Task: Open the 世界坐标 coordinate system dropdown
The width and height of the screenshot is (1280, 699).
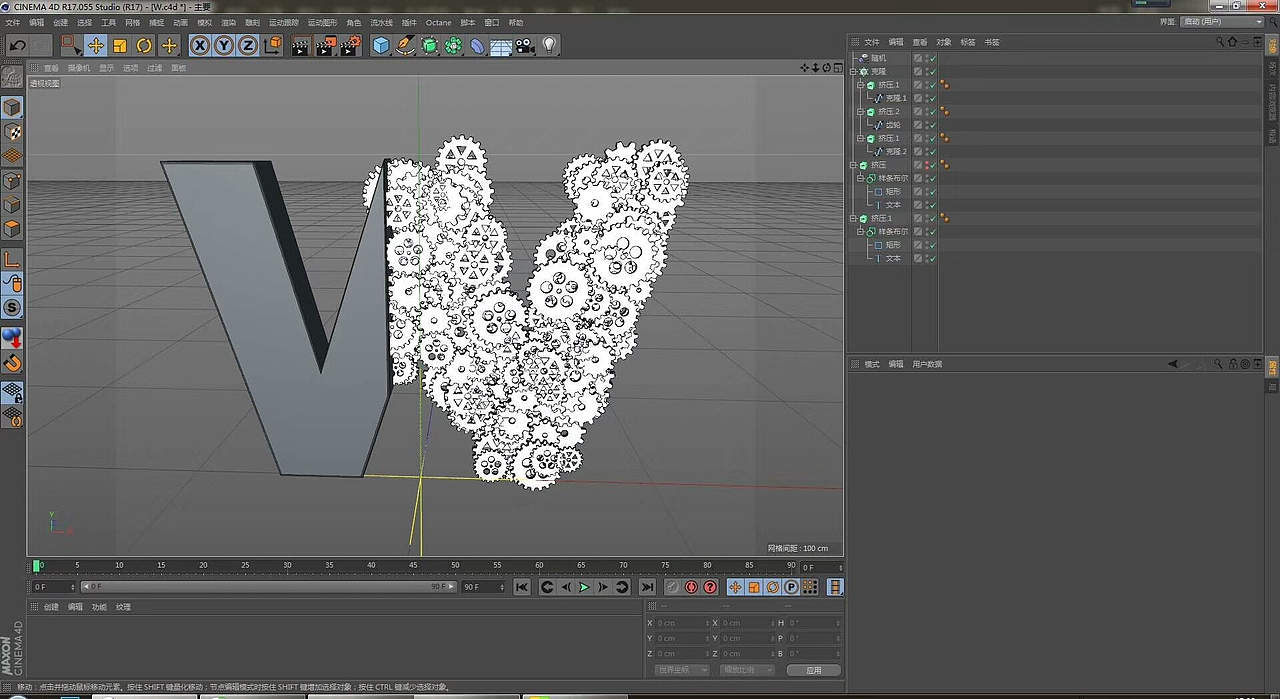Action: 681,670
